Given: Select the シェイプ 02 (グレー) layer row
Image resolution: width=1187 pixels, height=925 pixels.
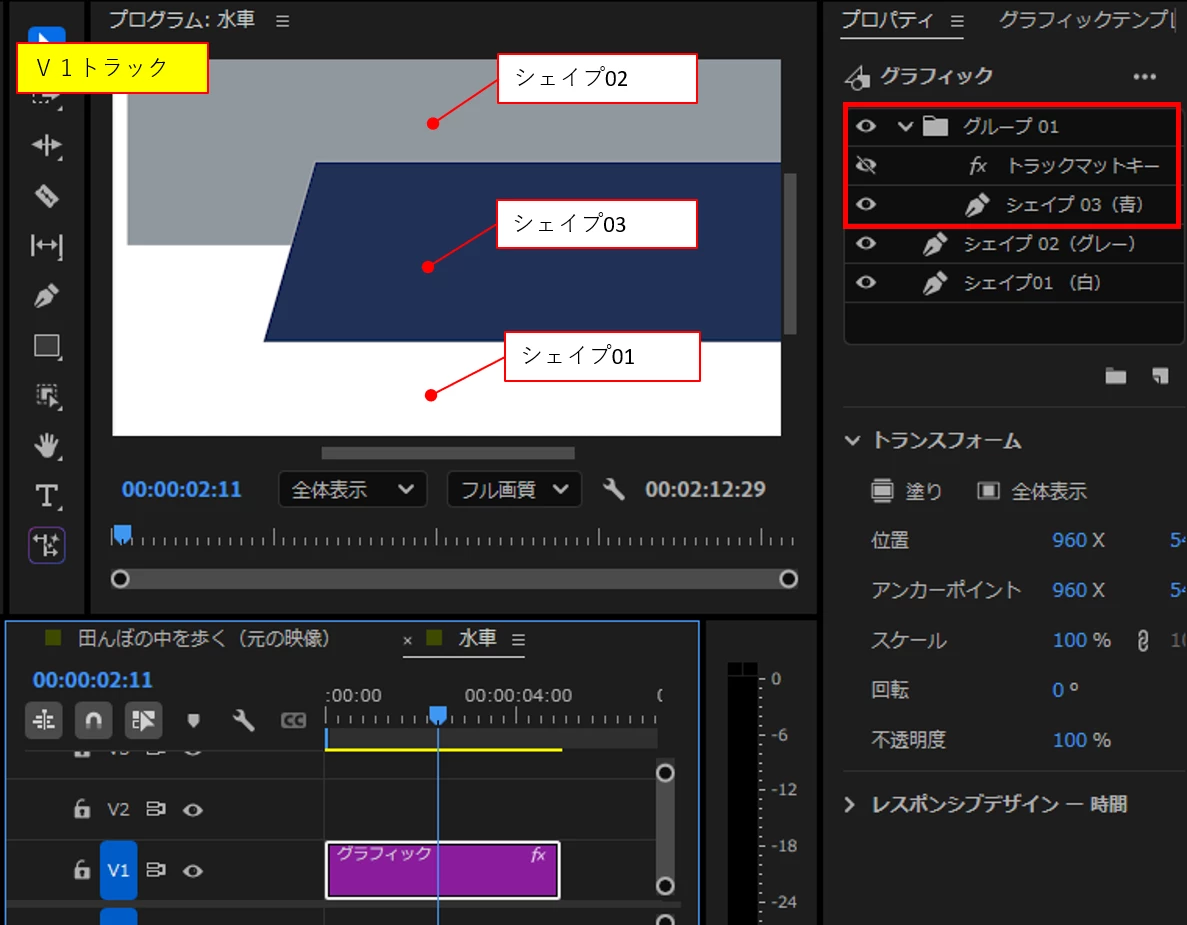Looking at the screenshot, I should [1014, 244].
